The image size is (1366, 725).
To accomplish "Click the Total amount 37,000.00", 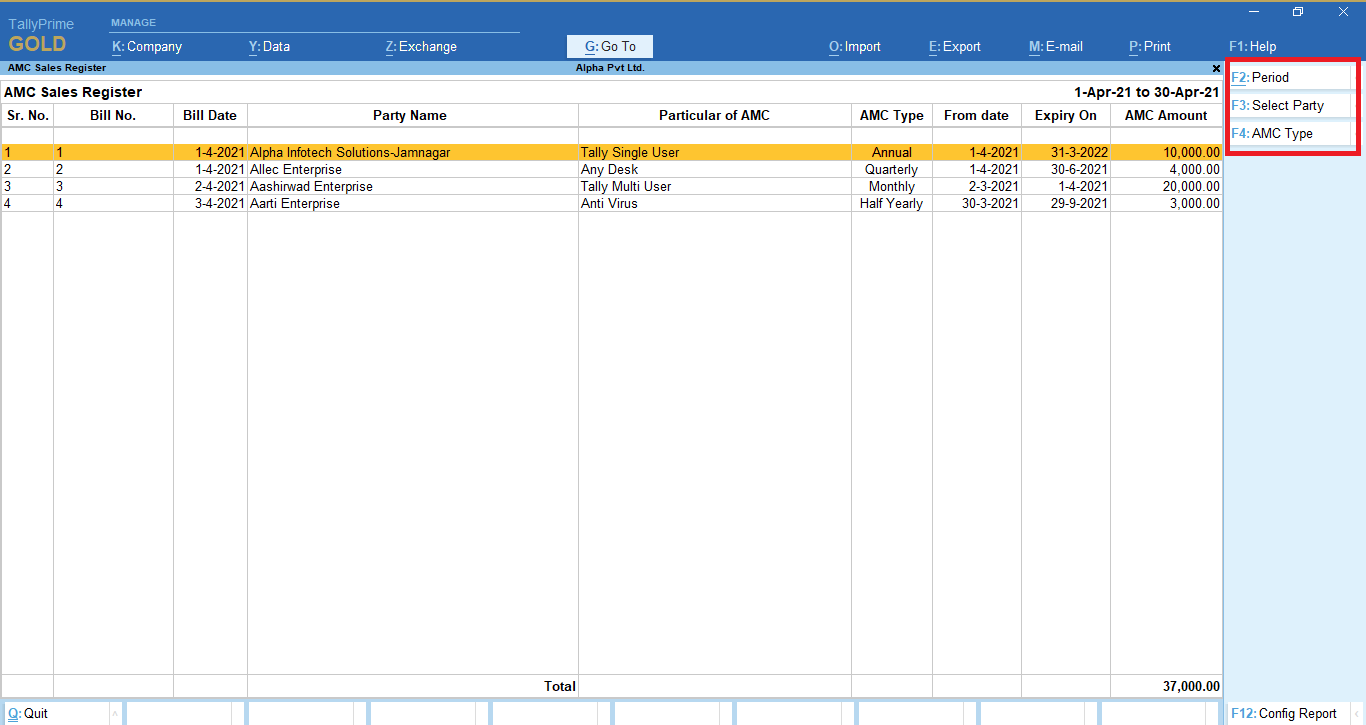I will click(x=1190, y=686).
